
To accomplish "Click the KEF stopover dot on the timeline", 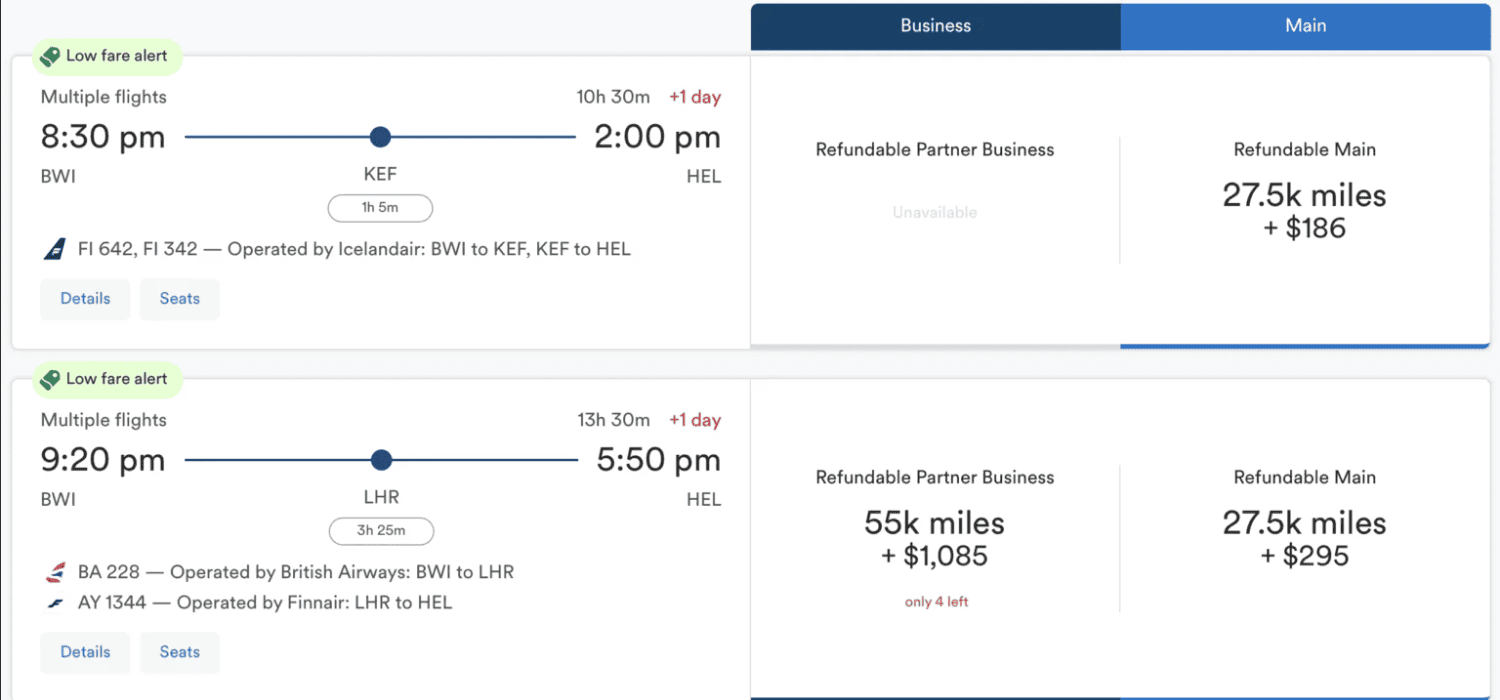I will (380, 136).
